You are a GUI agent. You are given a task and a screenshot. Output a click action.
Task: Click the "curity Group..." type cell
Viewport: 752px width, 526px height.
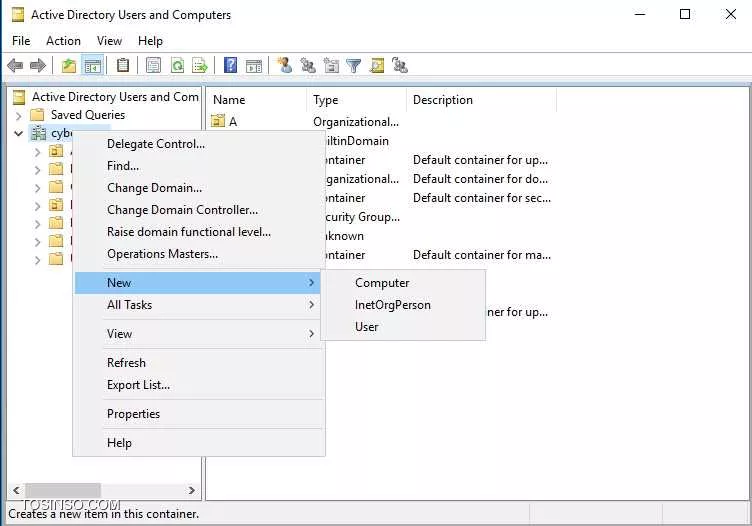[363, 217]
